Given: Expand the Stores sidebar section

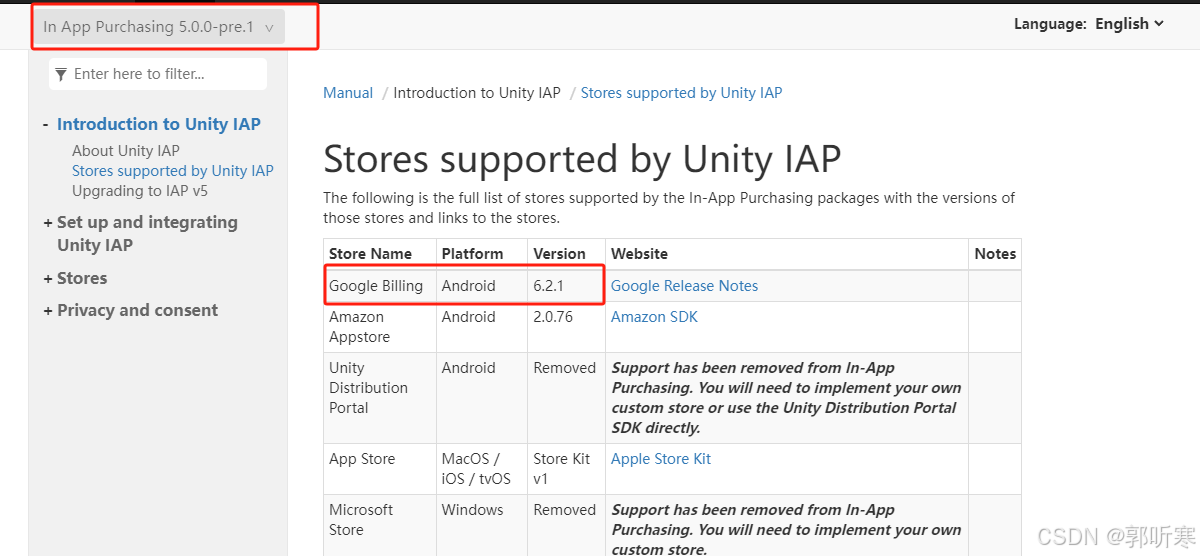Looking at the screenshot, I should [x=48, y=278].
